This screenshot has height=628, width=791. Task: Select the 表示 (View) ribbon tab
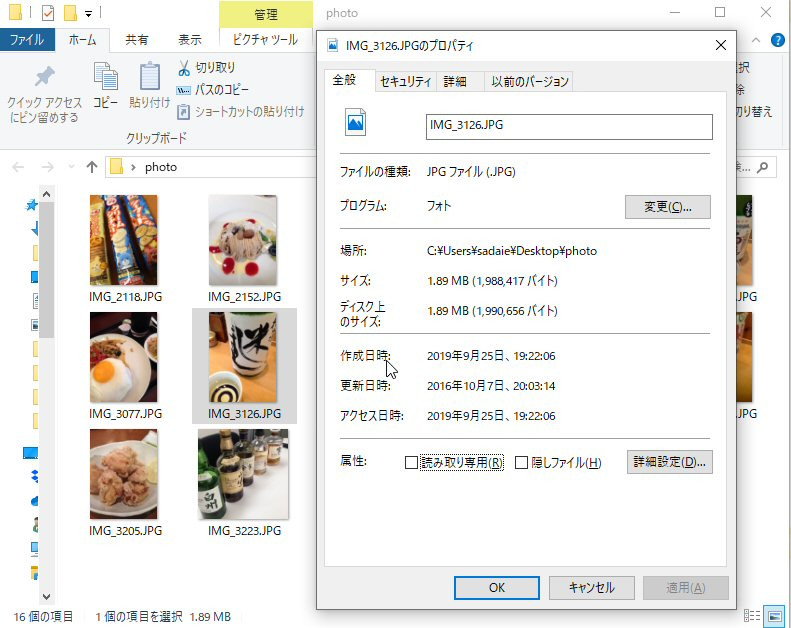pos(190,39)
